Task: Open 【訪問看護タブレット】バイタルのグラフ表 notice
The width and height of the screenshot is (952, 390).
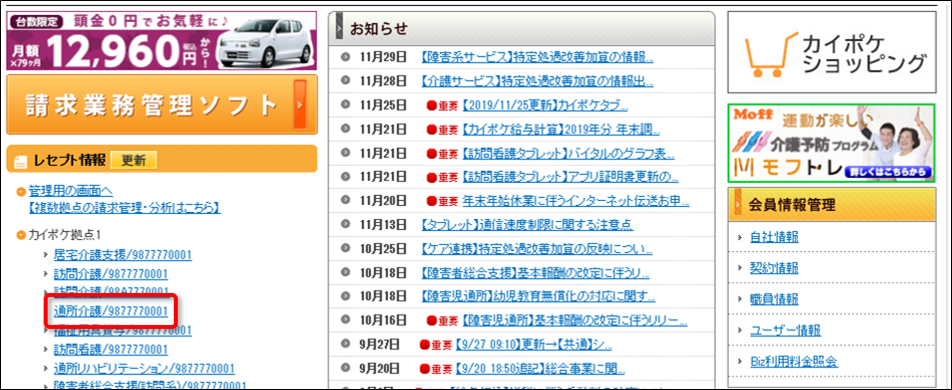Action: 569,153
